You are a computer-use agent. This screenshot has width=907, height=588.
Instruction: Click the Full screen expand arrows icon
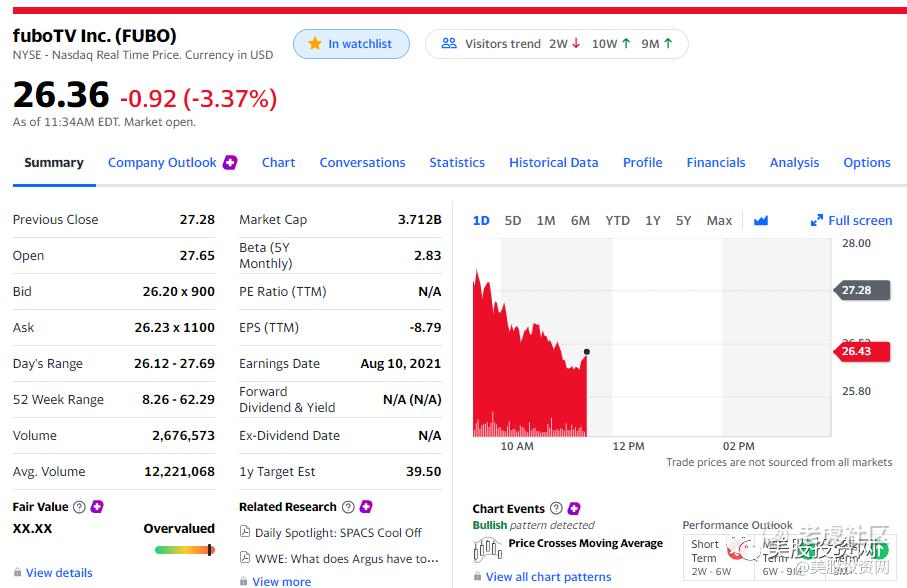click(x=816, y=220)
